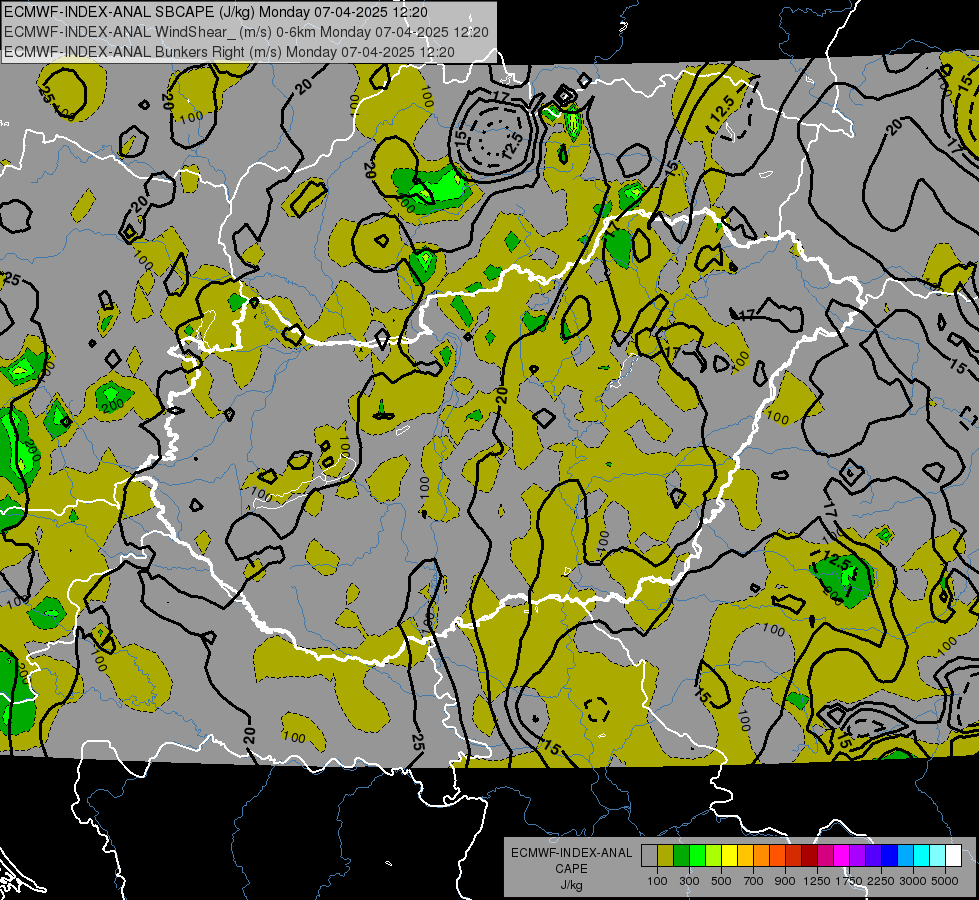Click the pure yellow legend swatch
The image size is (979, 900).
(x=729, y=856)
